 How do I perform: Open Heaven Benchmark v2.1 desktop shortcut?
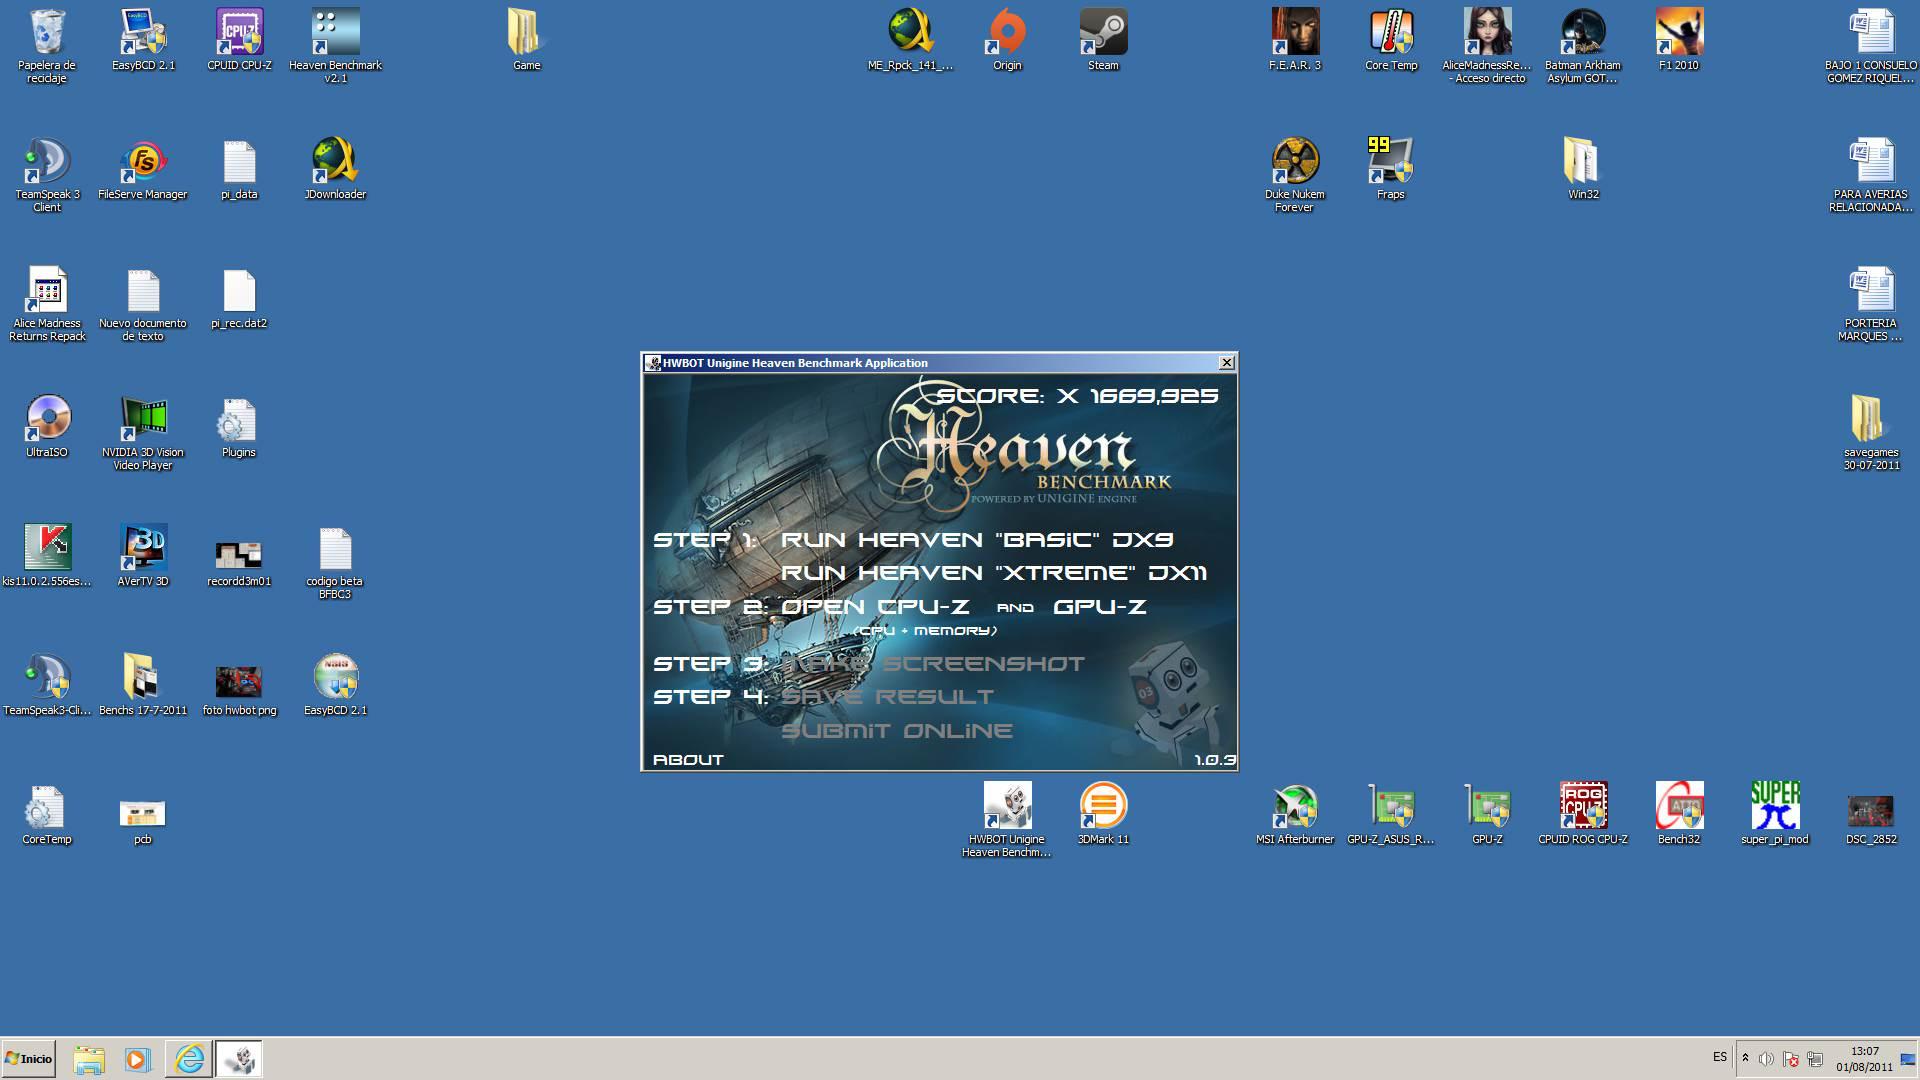pos(335,45)
